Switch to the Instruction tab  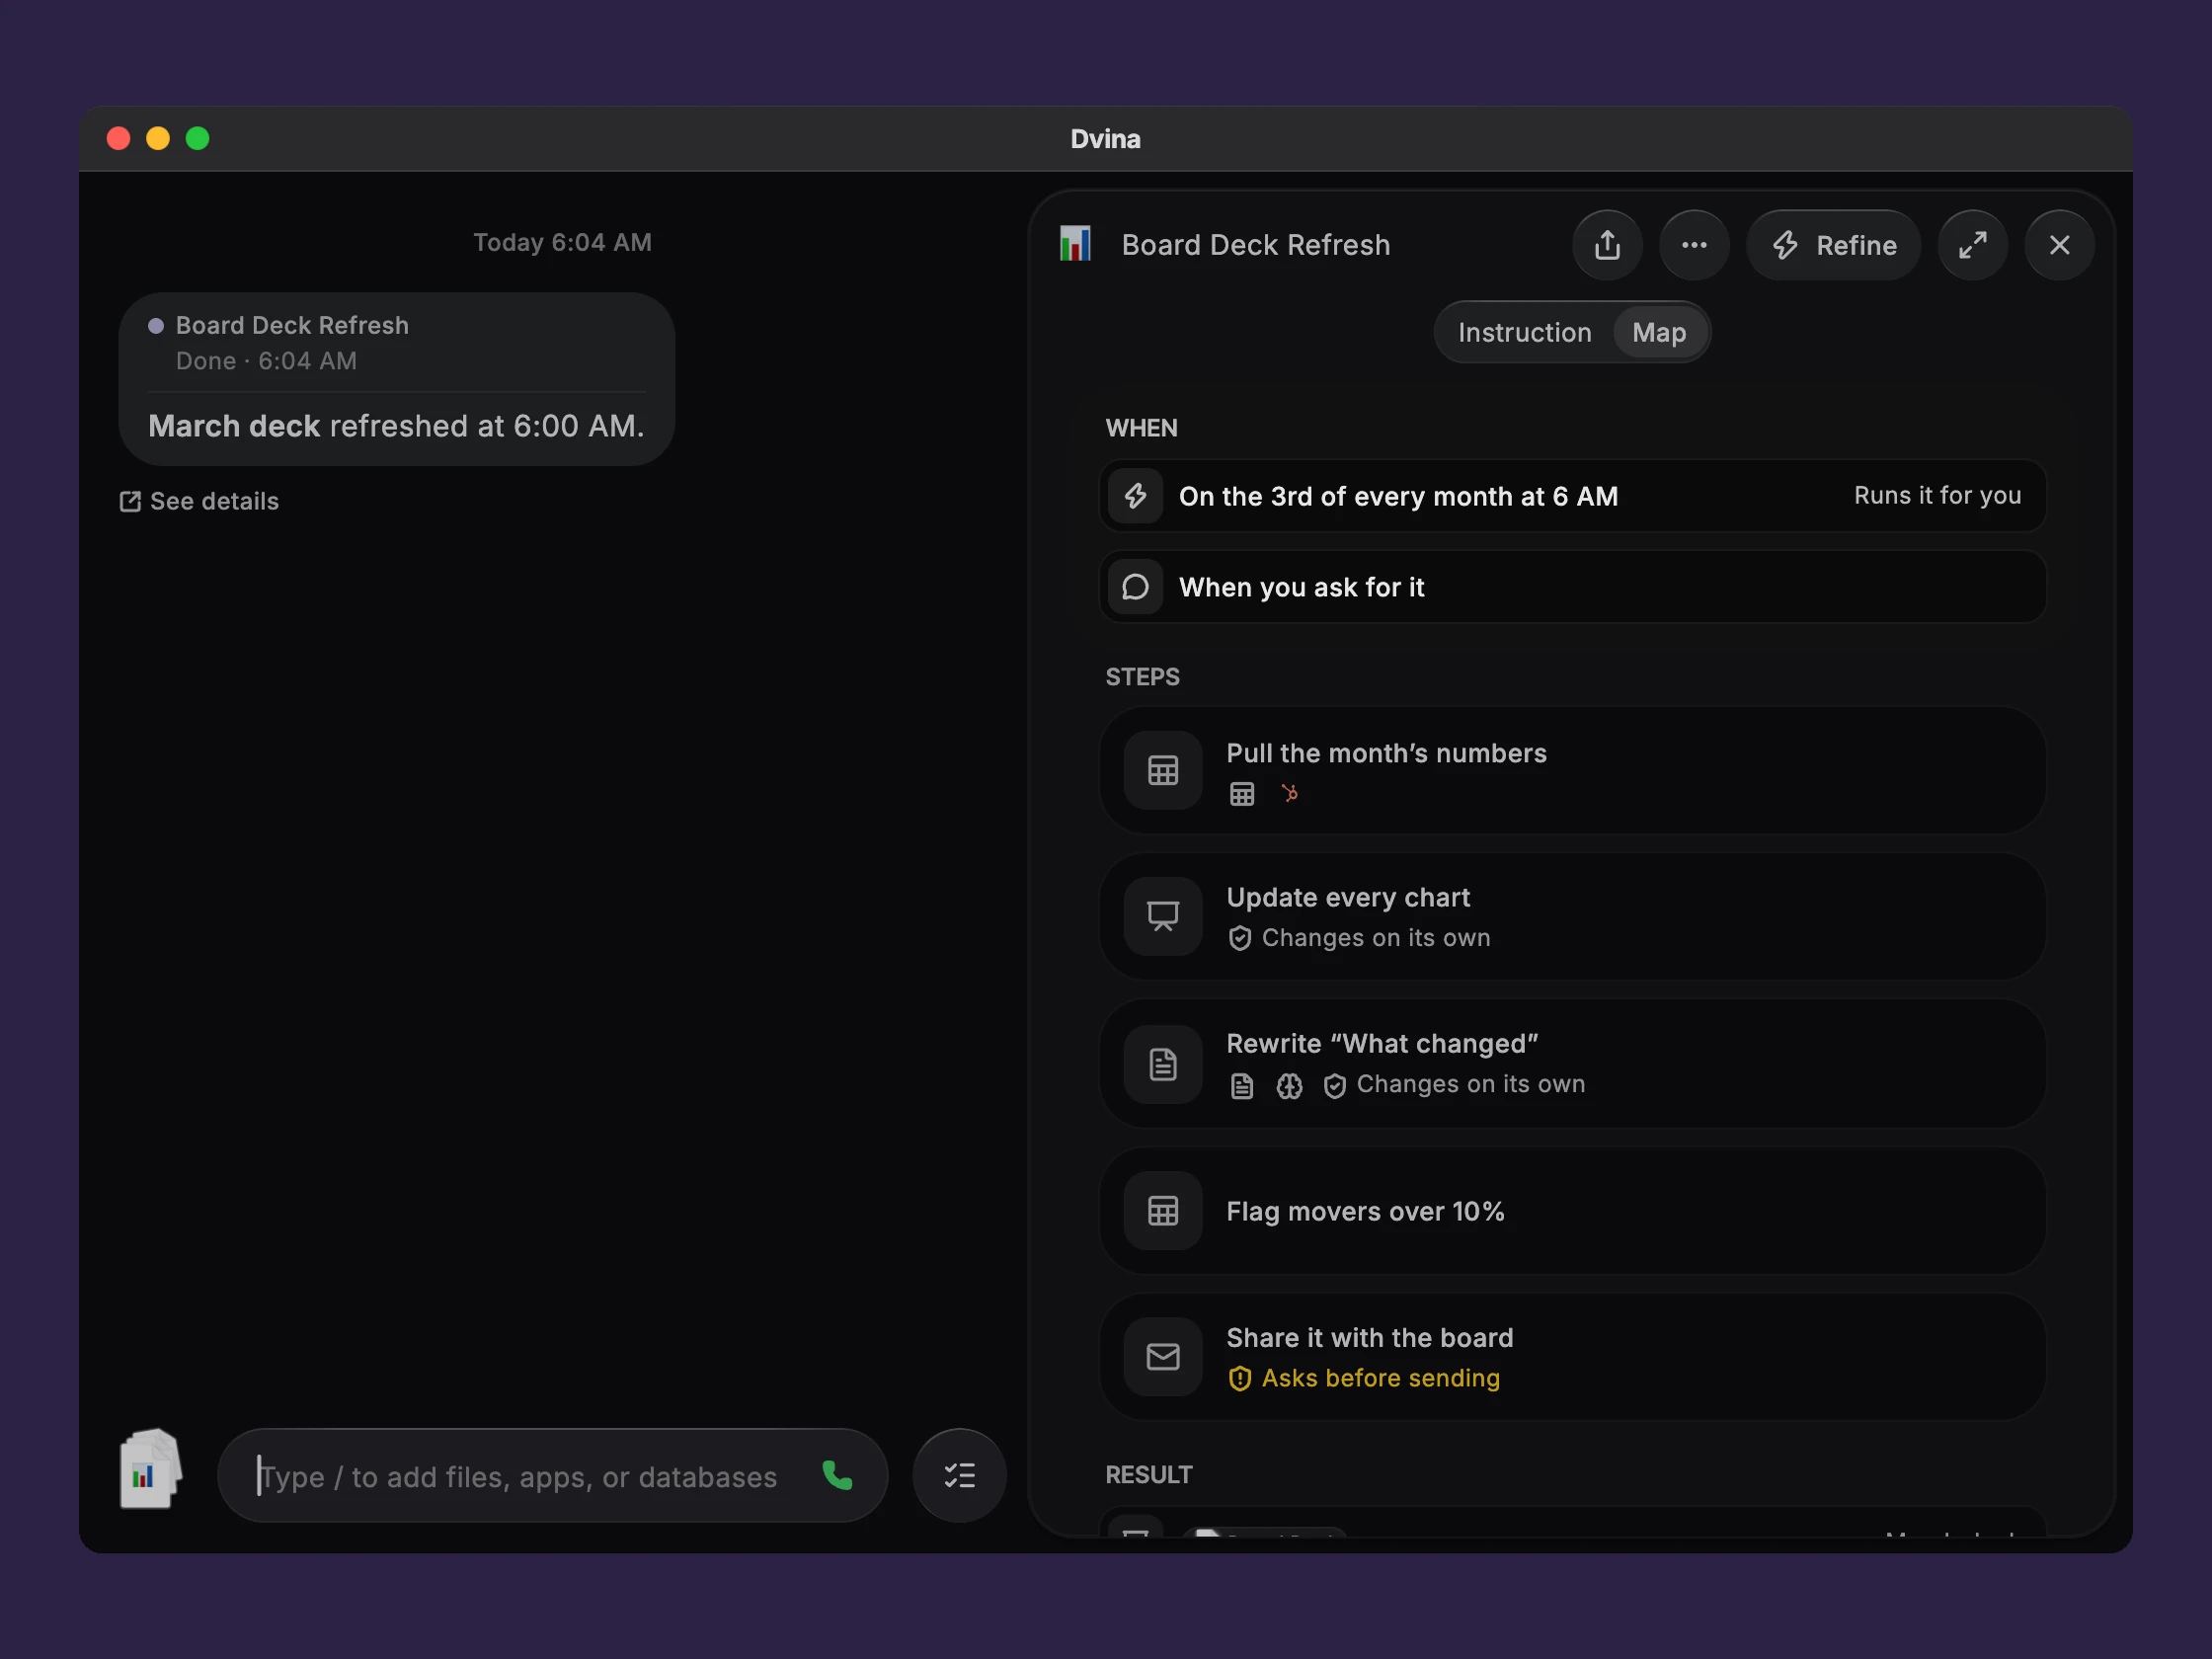pos(1524,332)
